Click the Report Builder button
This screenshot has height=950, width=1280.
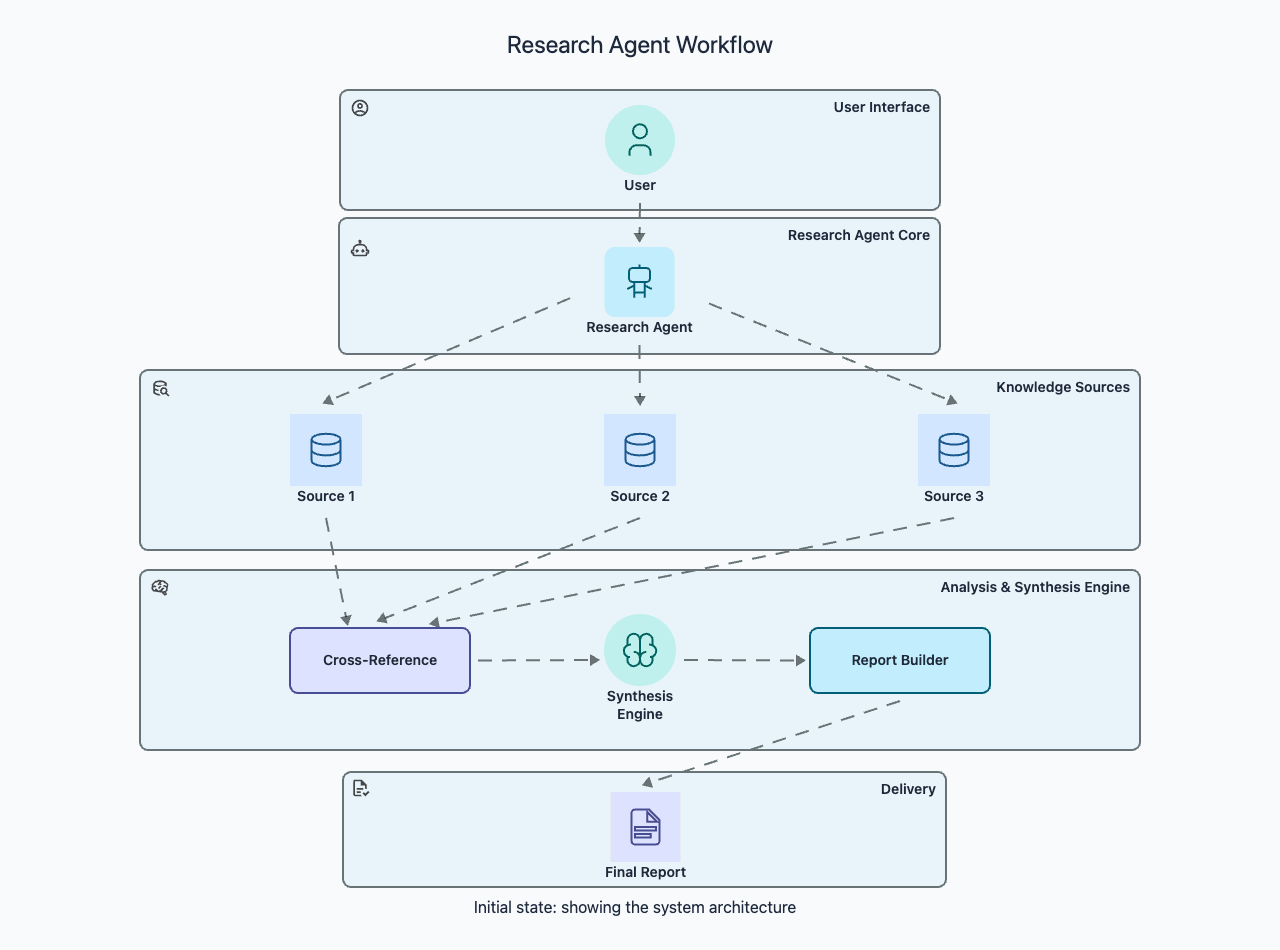[899, 660]
